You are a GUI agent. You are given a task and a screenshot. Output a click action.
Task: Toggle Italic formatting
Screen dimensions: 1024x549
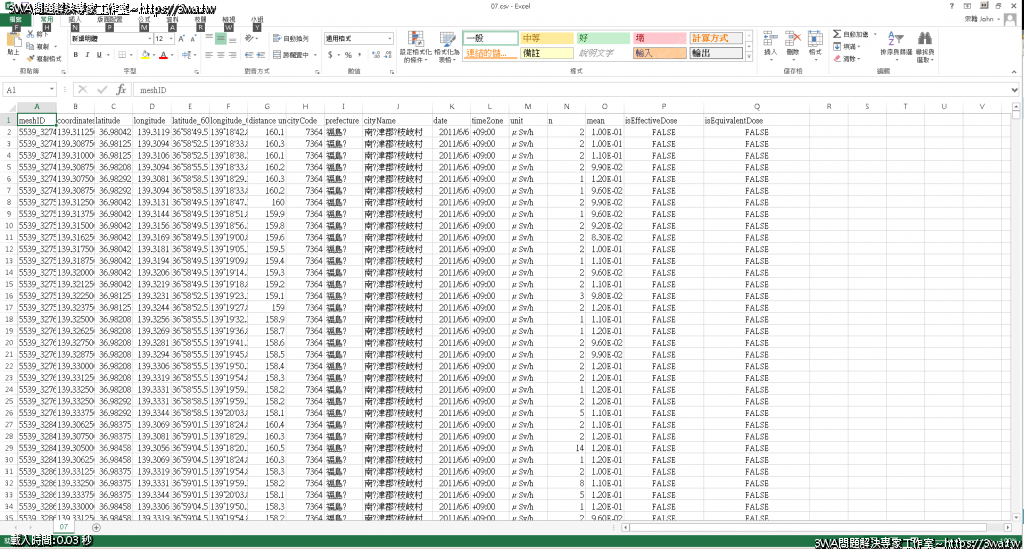87,54
